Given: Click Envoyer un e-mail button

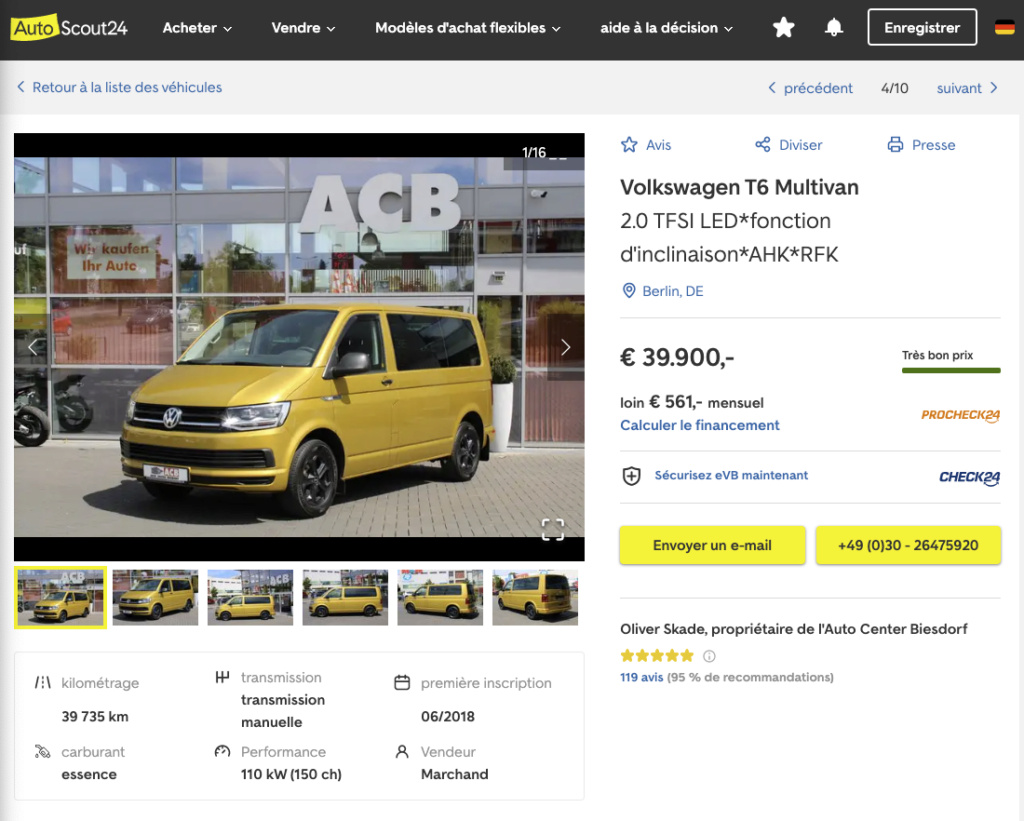Looking at the screenshot, I should click(x=712, y=545).
